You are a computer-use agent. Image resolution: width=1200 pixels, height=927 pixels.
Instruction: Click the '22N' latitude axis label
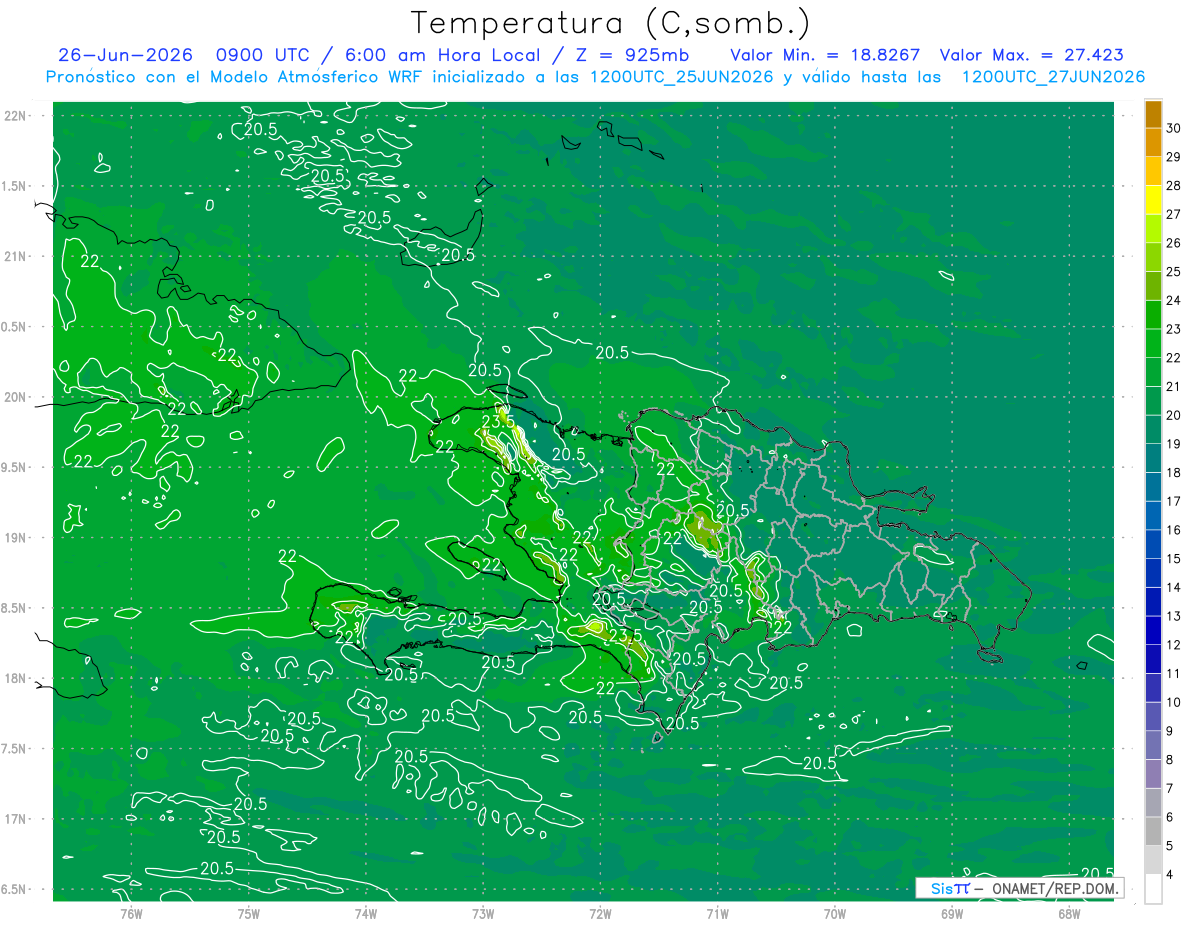(17, 115)
